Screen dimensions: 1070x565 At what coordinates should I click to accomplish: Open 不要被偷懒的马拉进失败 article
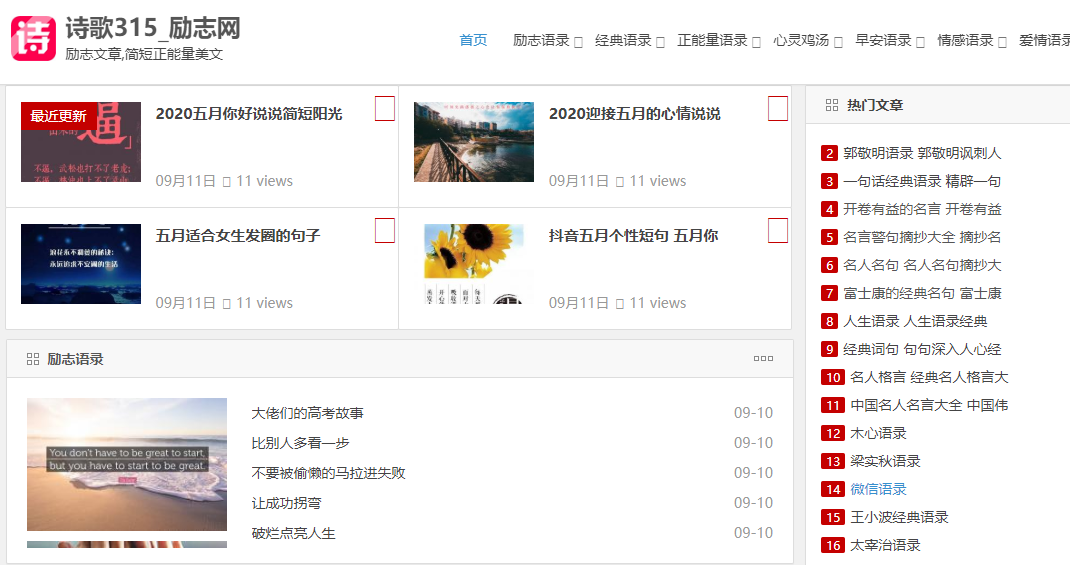coord(328,473)
